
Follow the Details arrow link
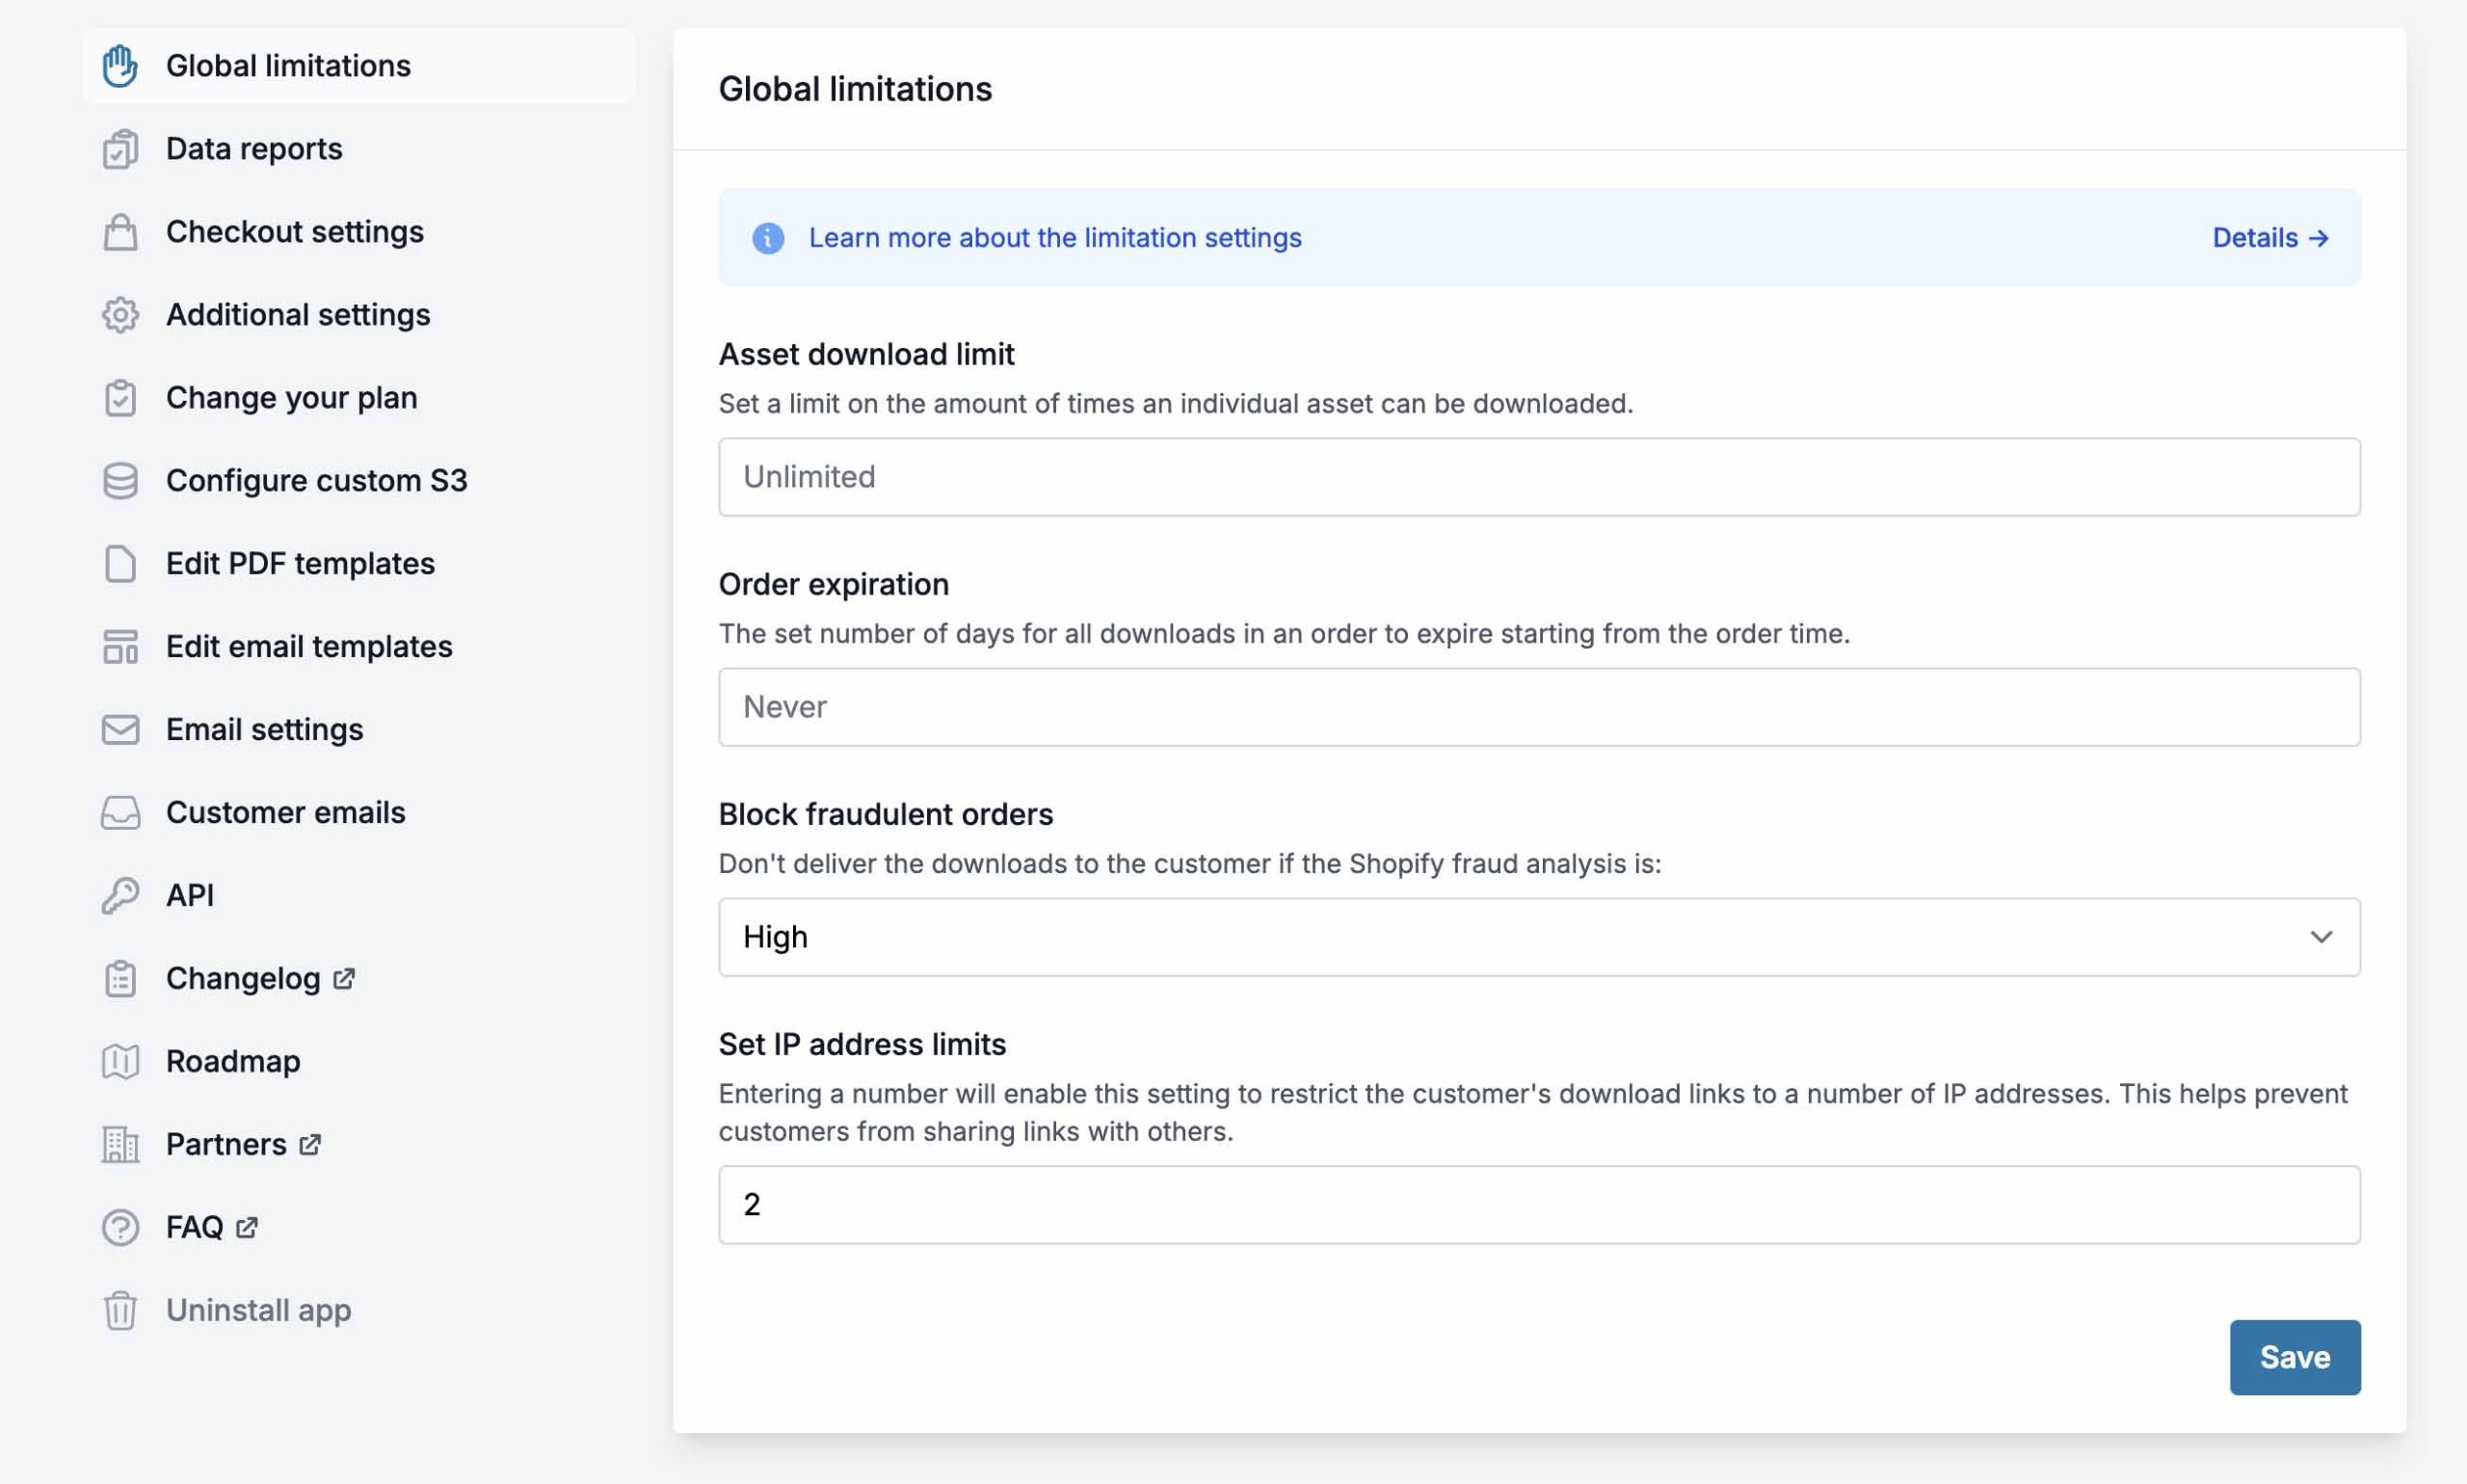click(2270, 238)
